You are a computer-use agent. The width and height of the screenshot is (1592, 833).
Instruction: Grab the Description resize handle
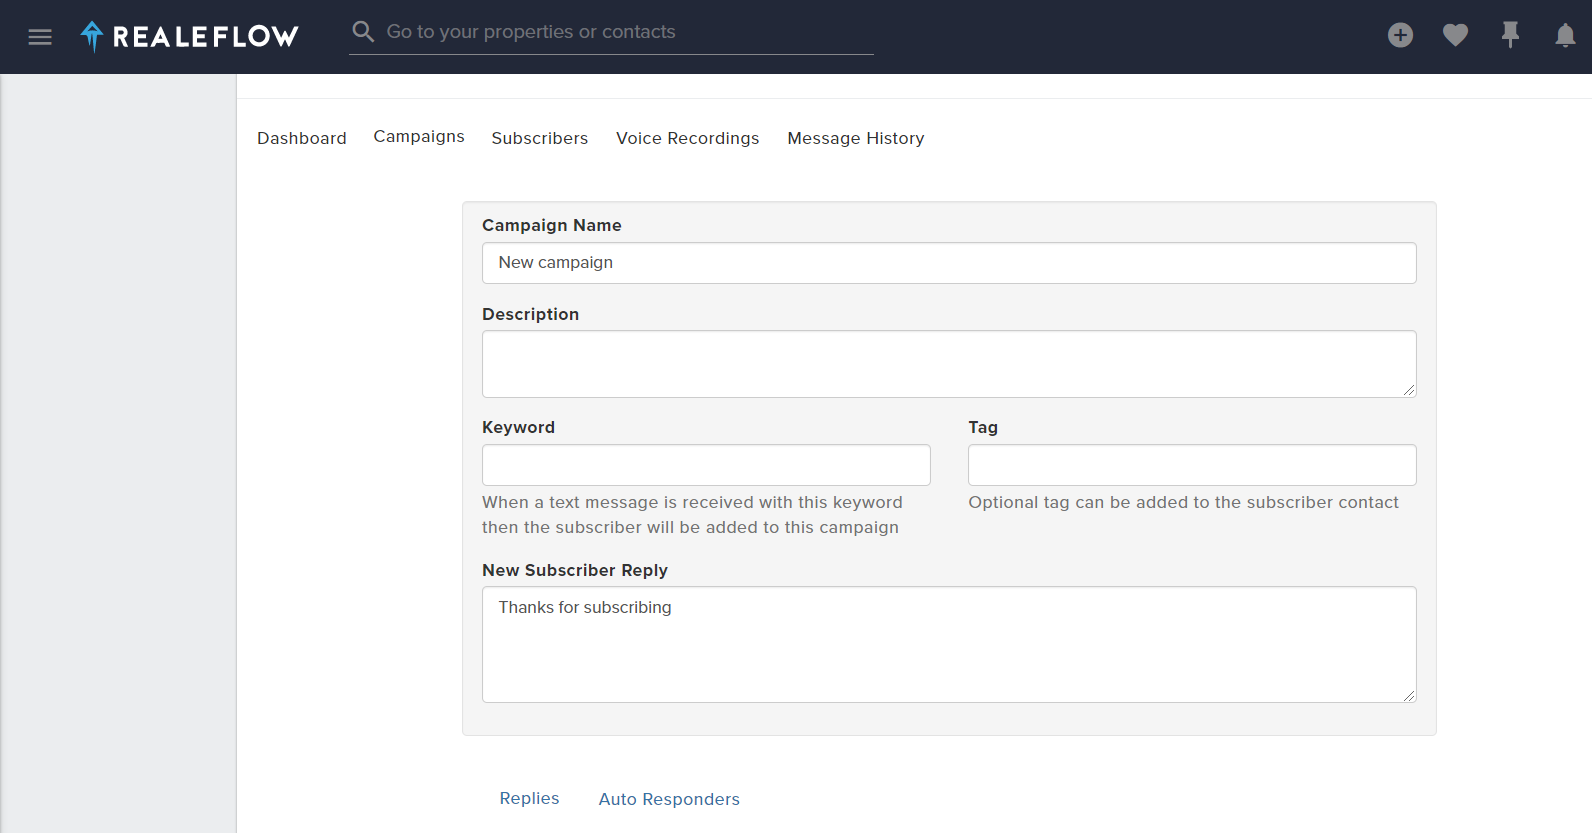(1409, 390)
